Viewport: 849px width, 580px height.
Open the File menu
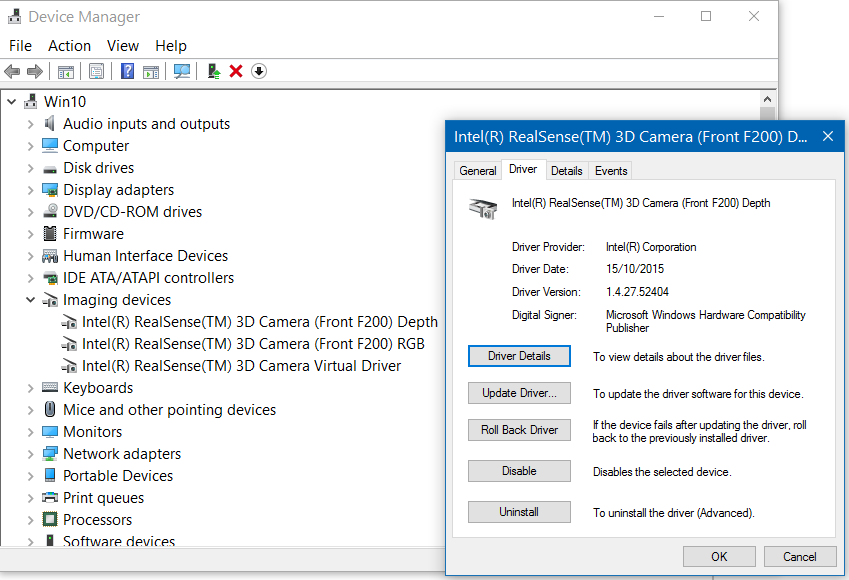pyautogui.click(x=21, y=46)
